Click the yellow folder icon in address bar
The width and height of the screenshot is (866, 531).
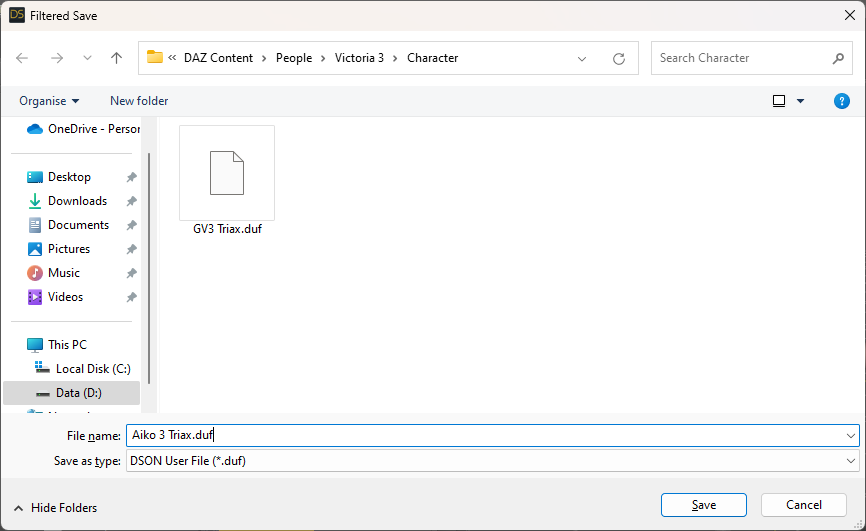(155, 57)
